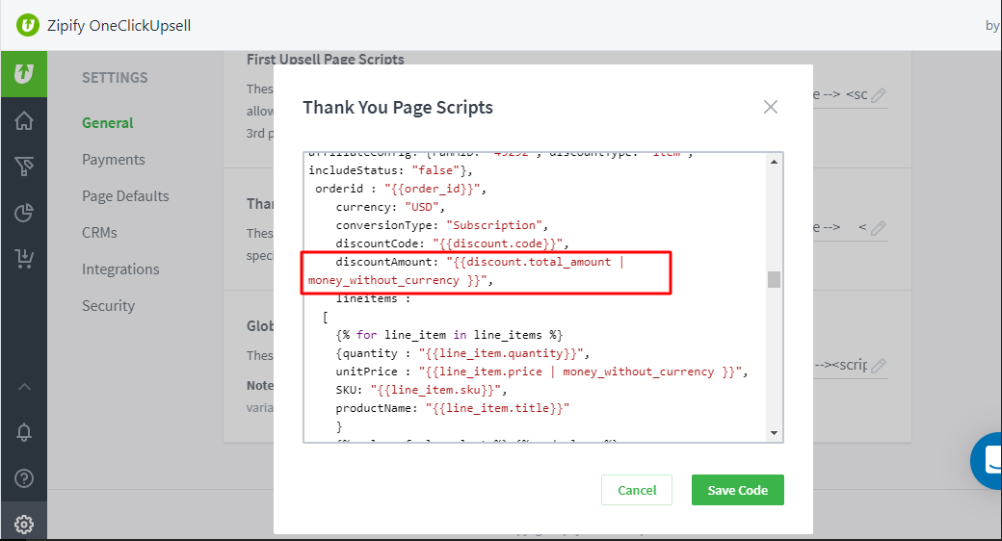Edit Global Scripts pencil icon

pyautogui.click(x=879, y=365)
